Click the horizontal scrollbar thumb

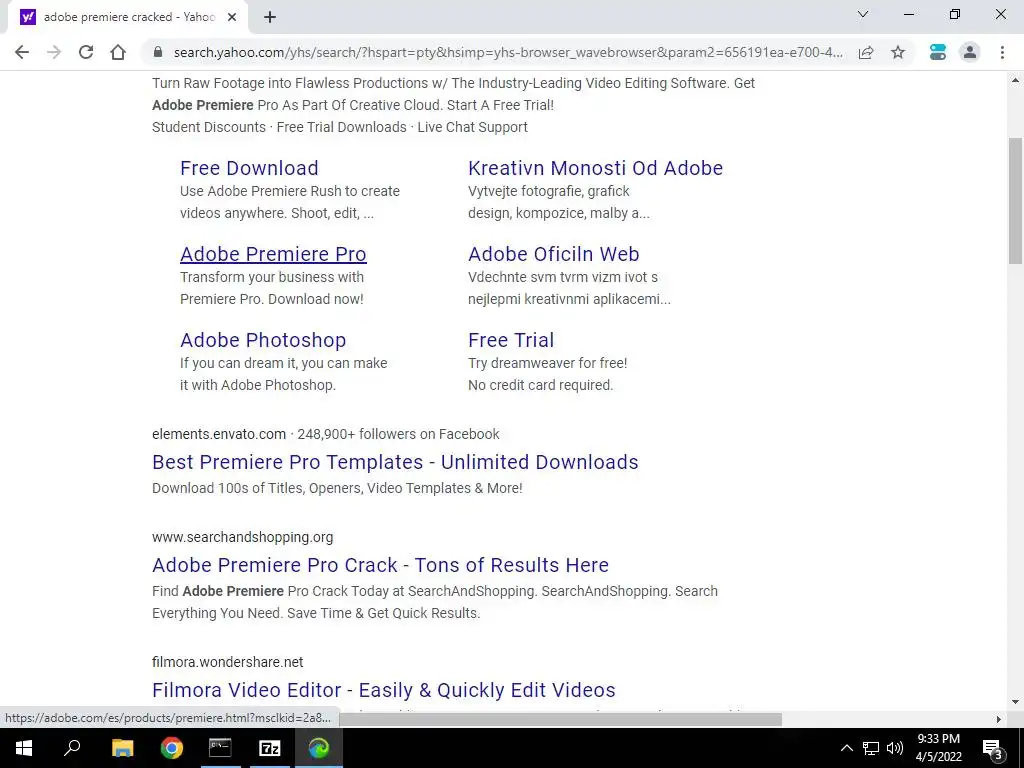click(x=560, y=719)
